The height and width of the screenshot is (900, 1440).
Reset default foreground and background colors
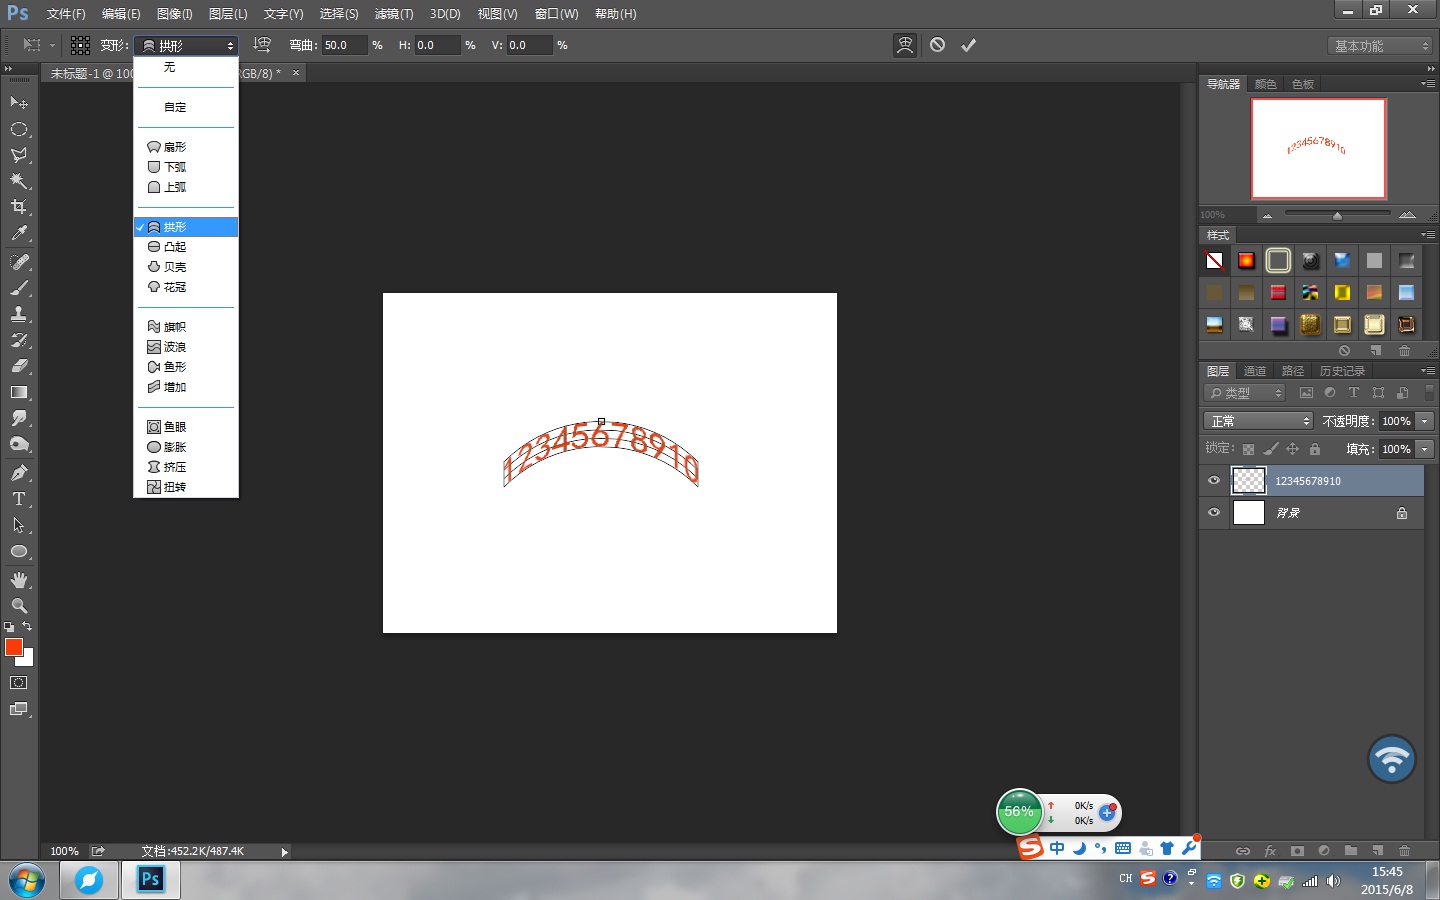point(9,627)
